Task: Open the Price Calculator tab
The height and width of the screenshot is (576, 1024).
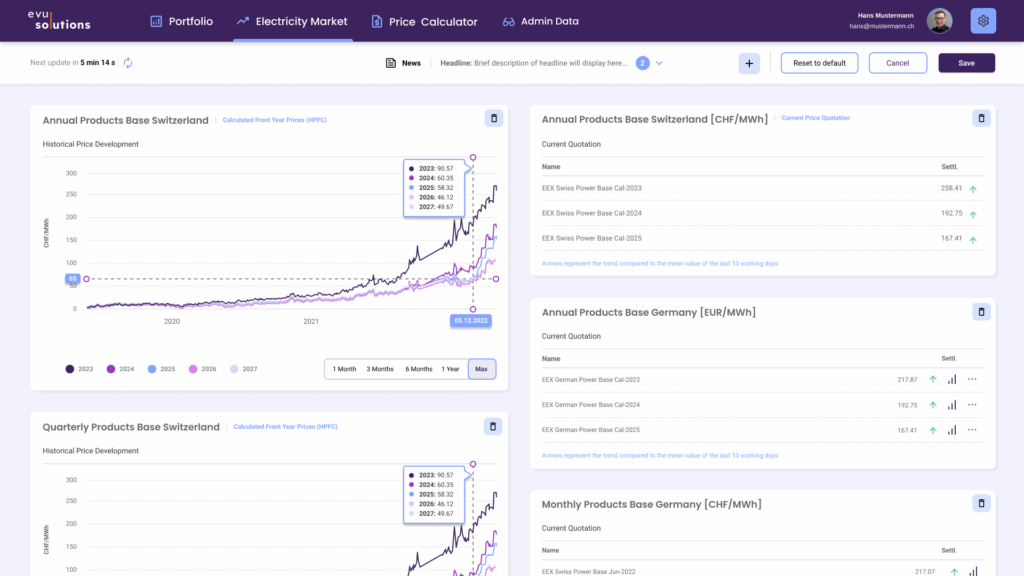Action: coord(424,22)
